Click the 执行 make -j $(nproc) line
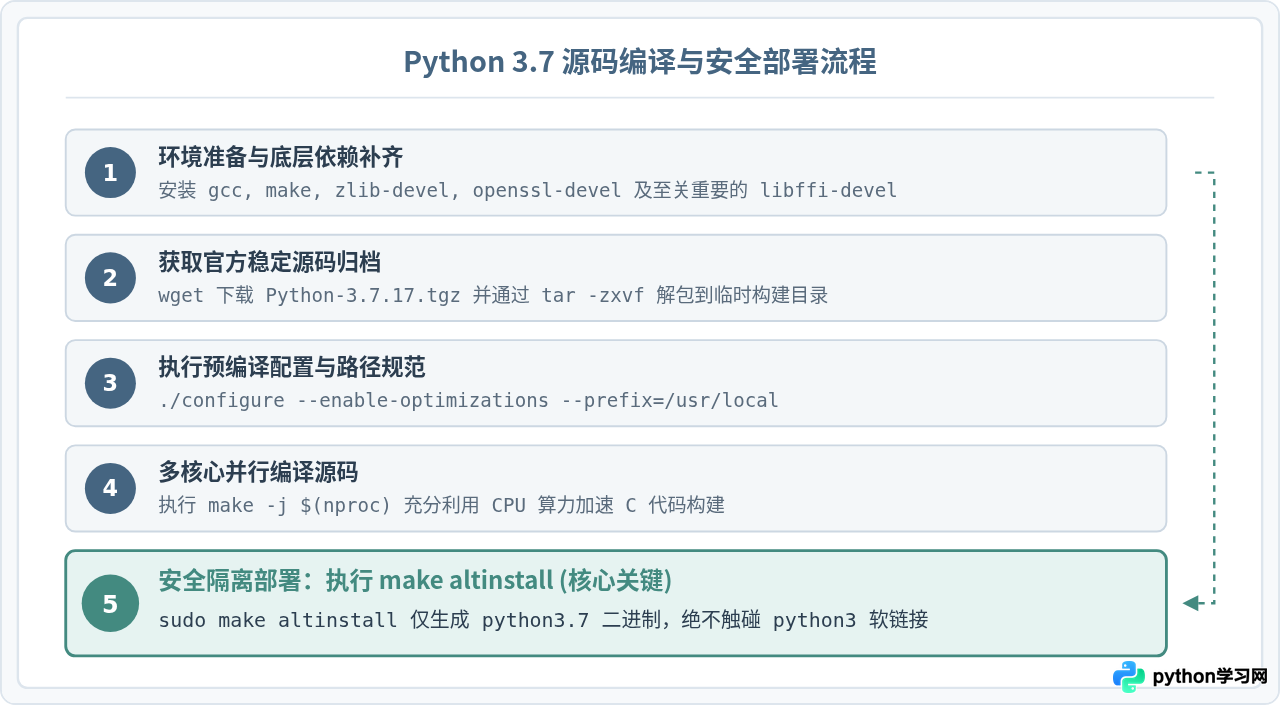Screen dimensions: 1280x706 [x=441, y=505]
